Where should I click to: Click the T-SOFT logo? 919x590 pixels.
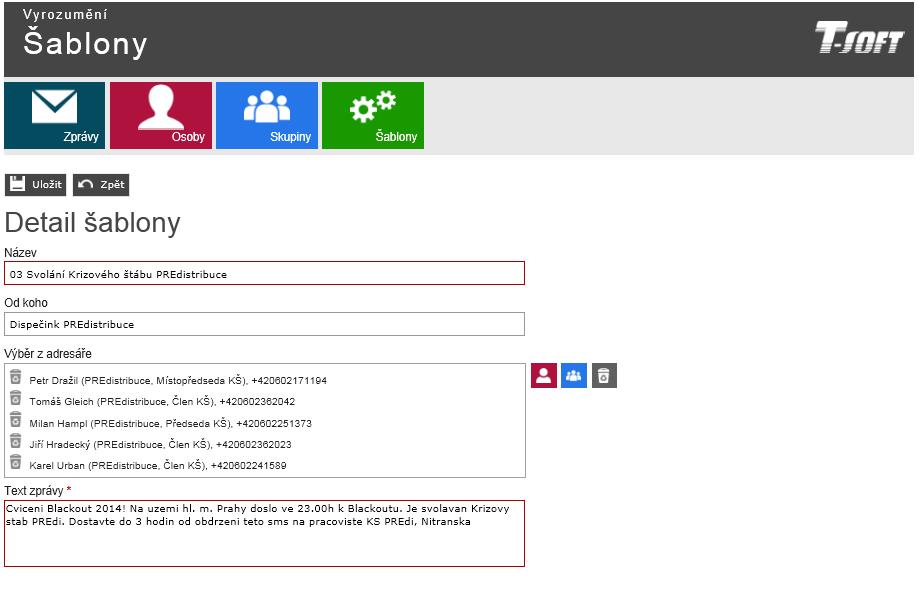859,37
